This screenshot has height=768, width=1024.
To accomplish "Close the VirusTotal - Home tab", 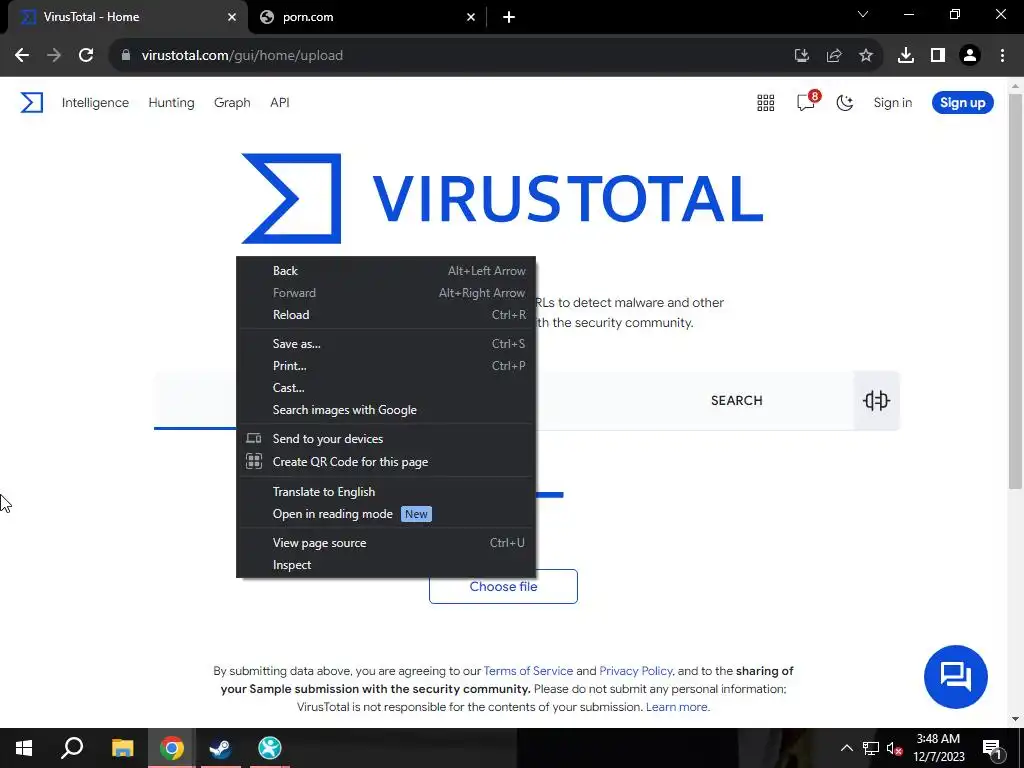I will tap(232, 18).
